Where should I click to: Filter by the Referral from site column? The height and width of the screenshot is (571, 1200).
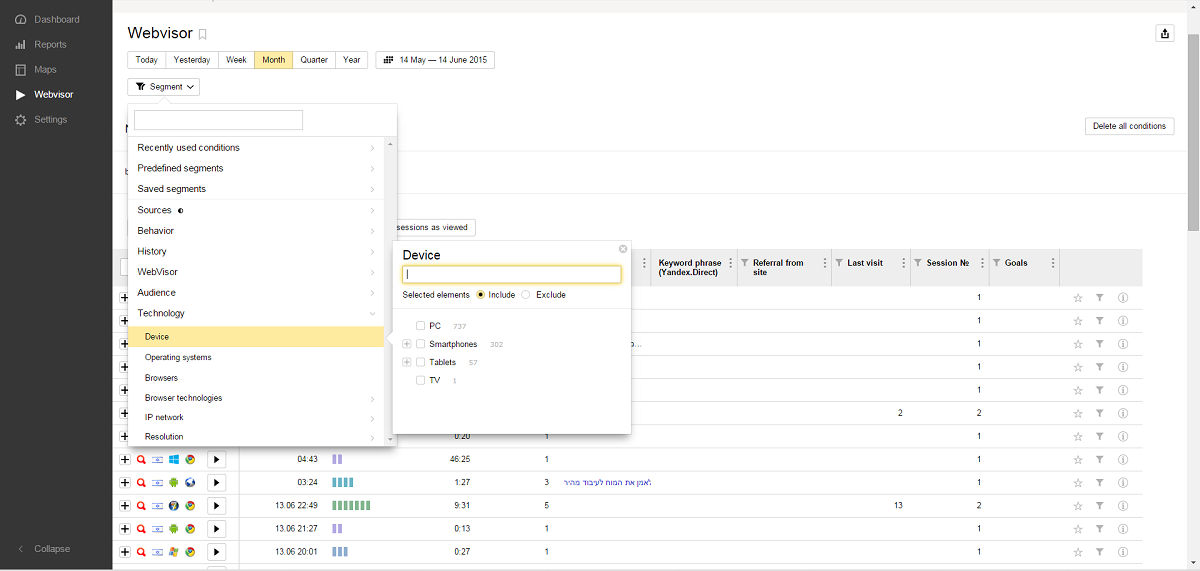point(744,263)
